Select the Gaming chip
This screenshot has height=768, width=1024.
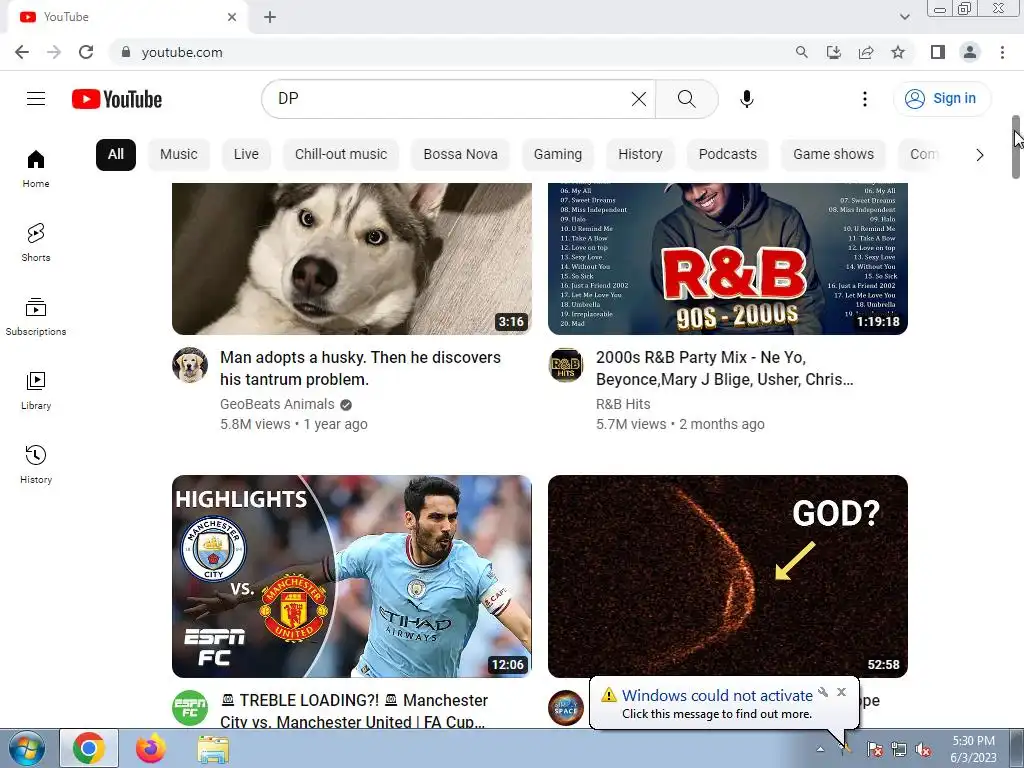coord(558,155)
